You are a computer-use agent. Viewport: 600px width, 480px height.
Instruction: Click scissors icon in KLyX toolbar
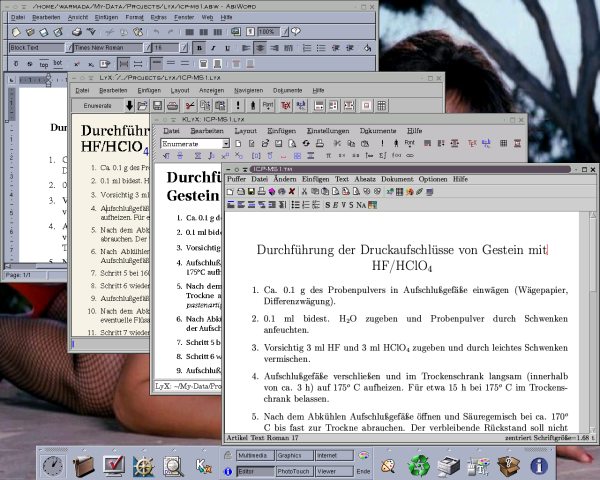[x=337, y=144]
